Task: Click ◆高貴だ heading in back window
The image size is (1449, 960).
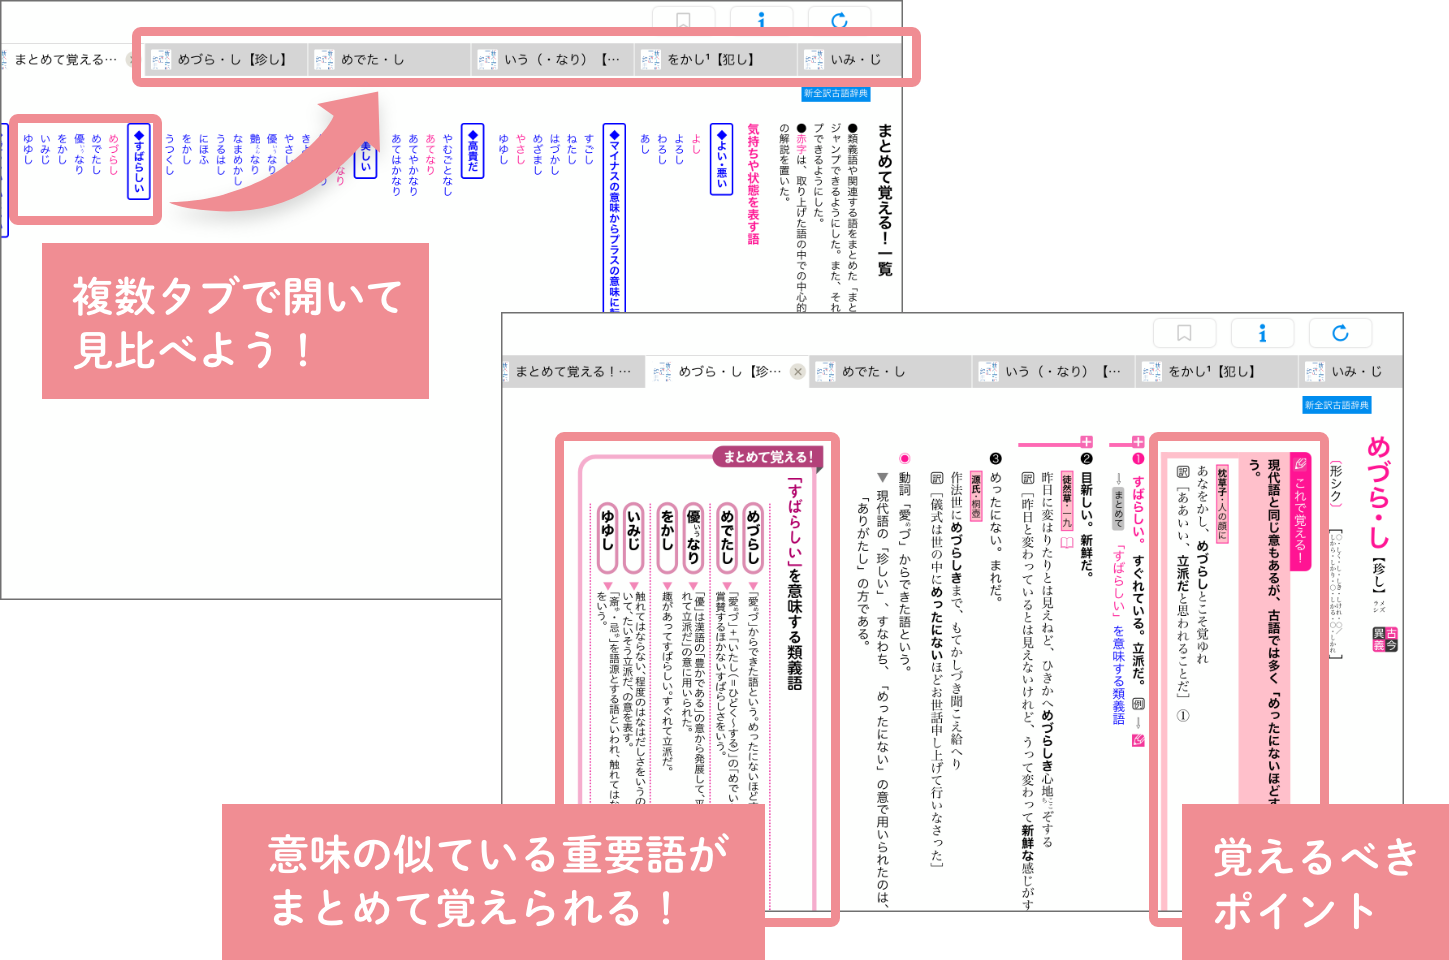Action: point(473,150)
